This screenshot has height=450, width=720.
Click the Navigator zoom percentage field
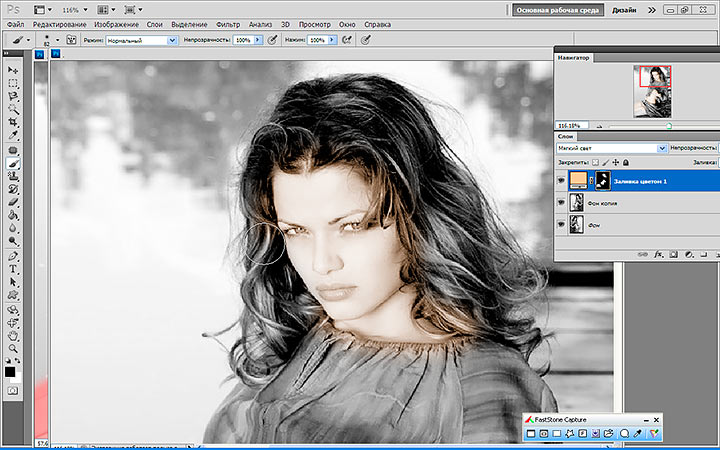pyautogui.click(x=573, y=125)
